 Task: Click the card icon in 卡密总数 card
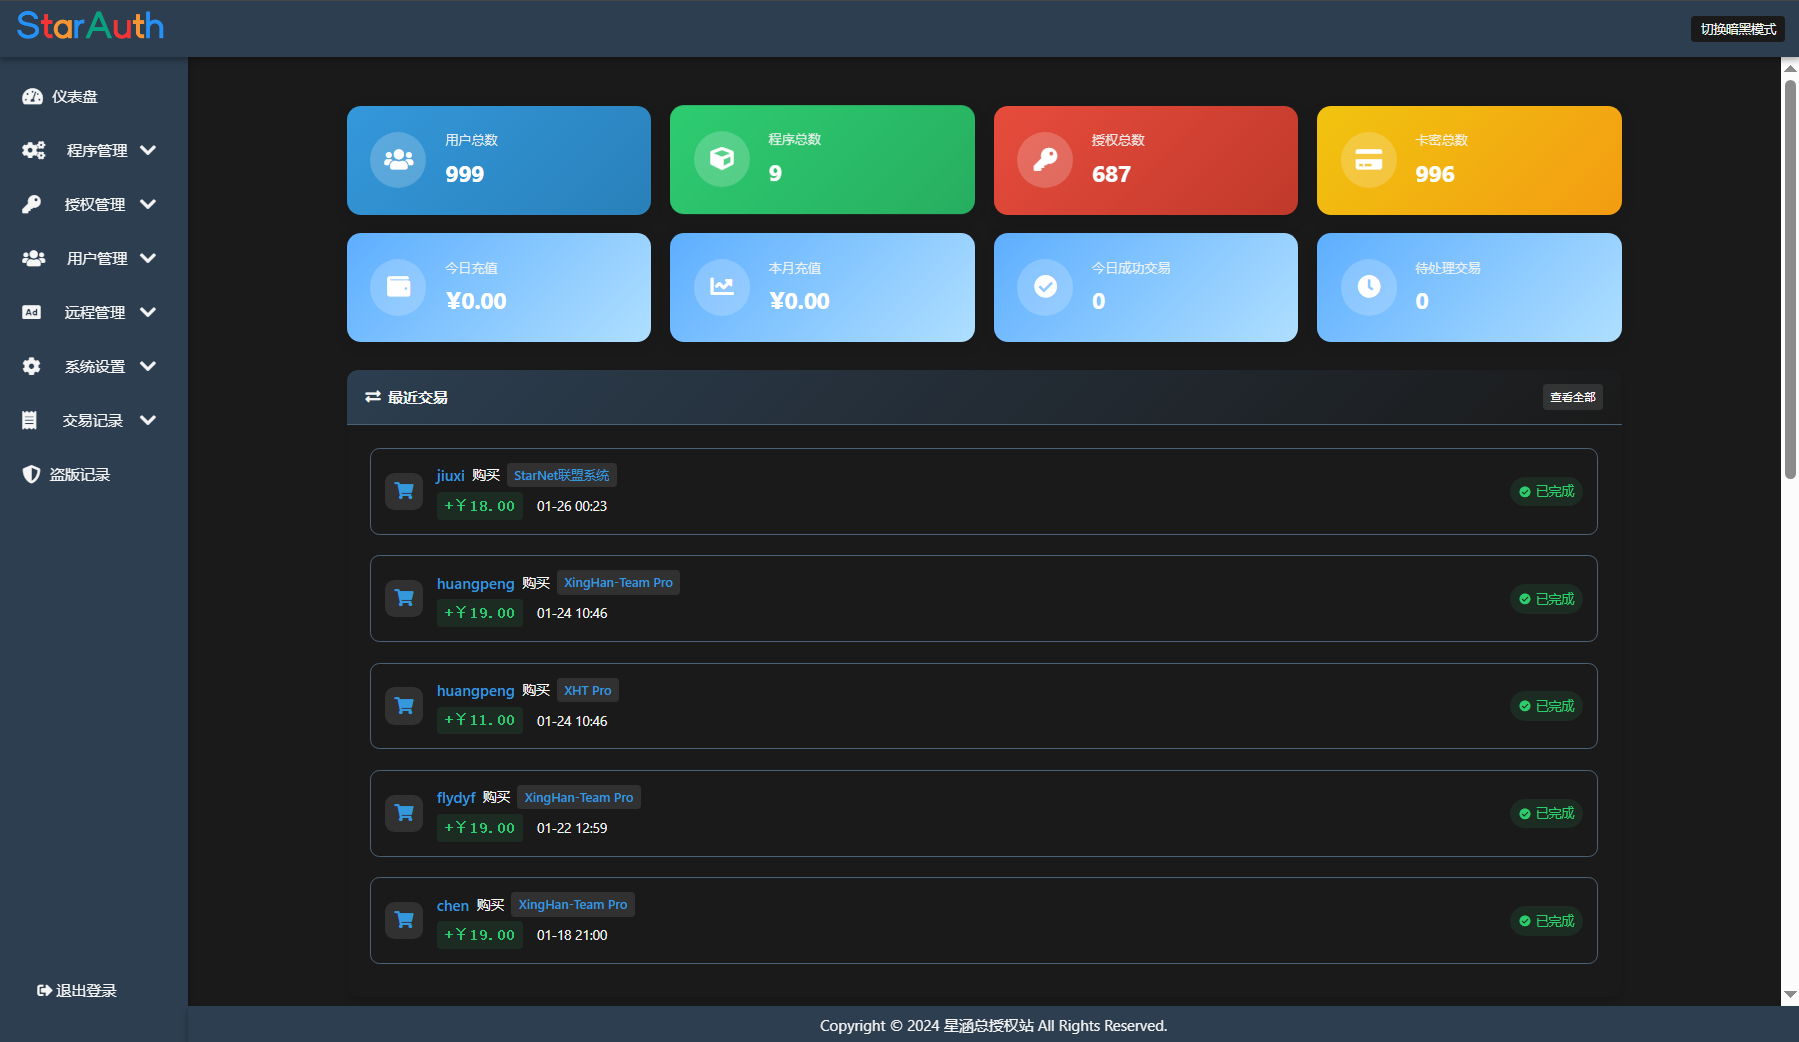click(1368, 160)
